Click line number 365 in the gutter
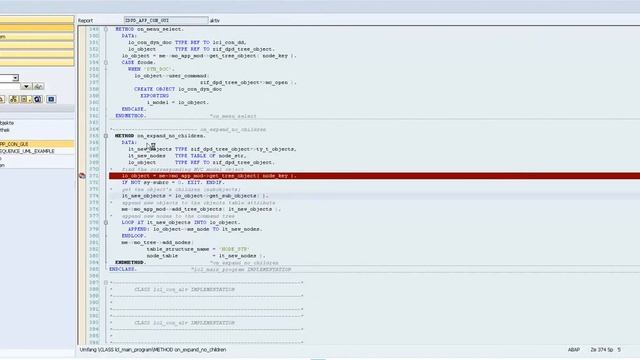This screenshot has width=640, height=360. [x=94, y=136]
